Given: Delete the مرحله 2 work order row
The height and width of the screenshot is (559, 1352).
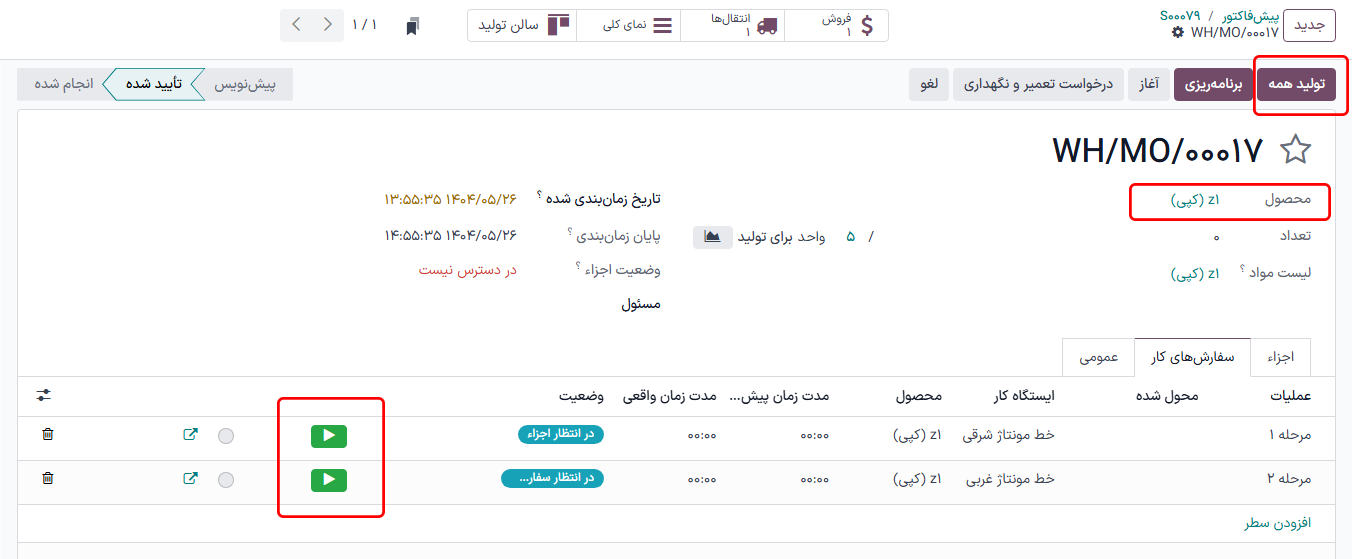Looking at the screenshot, I should click(x=48, y=479).
